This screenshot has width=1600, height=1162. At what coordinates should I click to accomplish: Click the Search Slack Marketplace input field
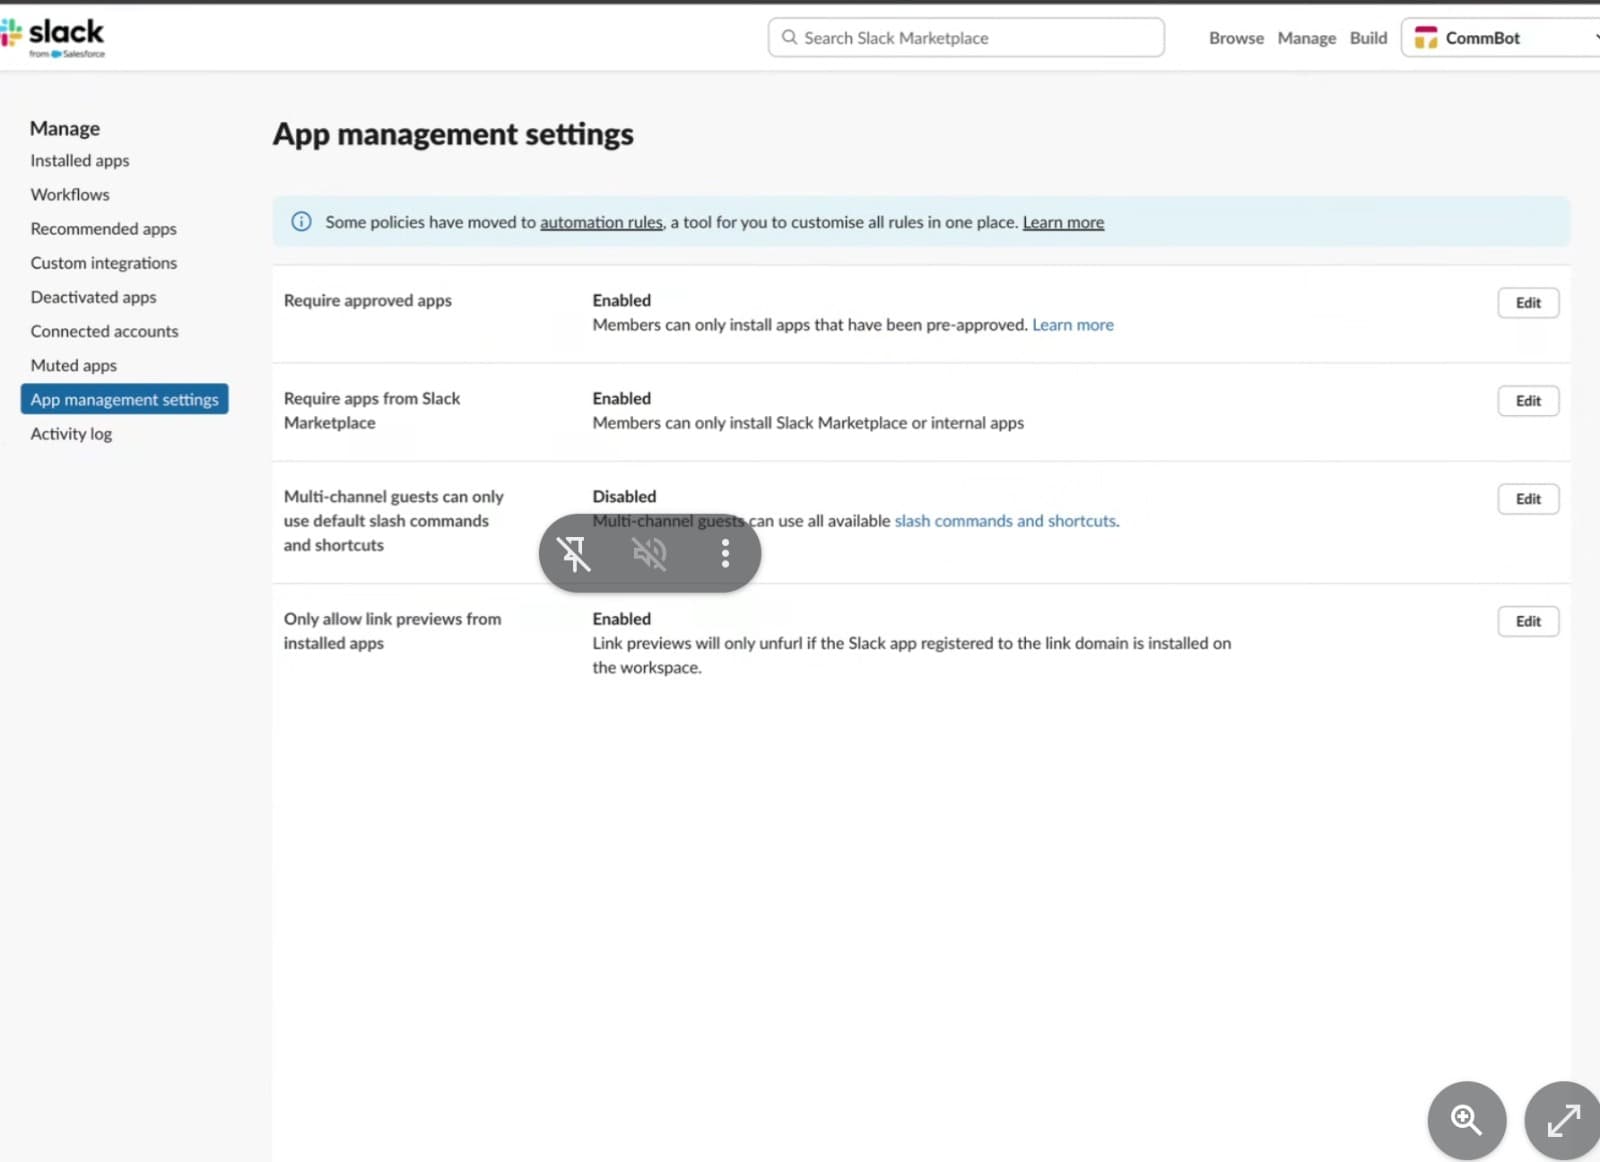pyautogui.click(x=965, y=37)
